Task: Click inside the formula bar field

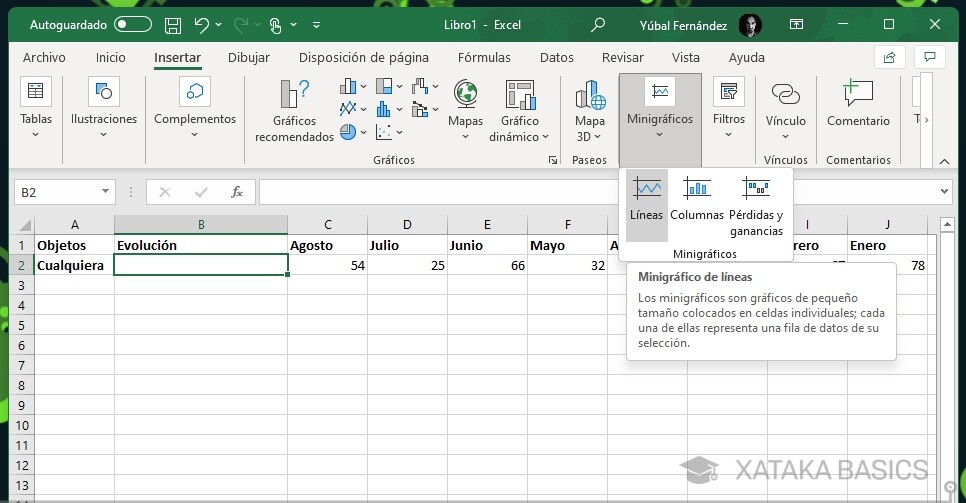Action: [440, 192]
